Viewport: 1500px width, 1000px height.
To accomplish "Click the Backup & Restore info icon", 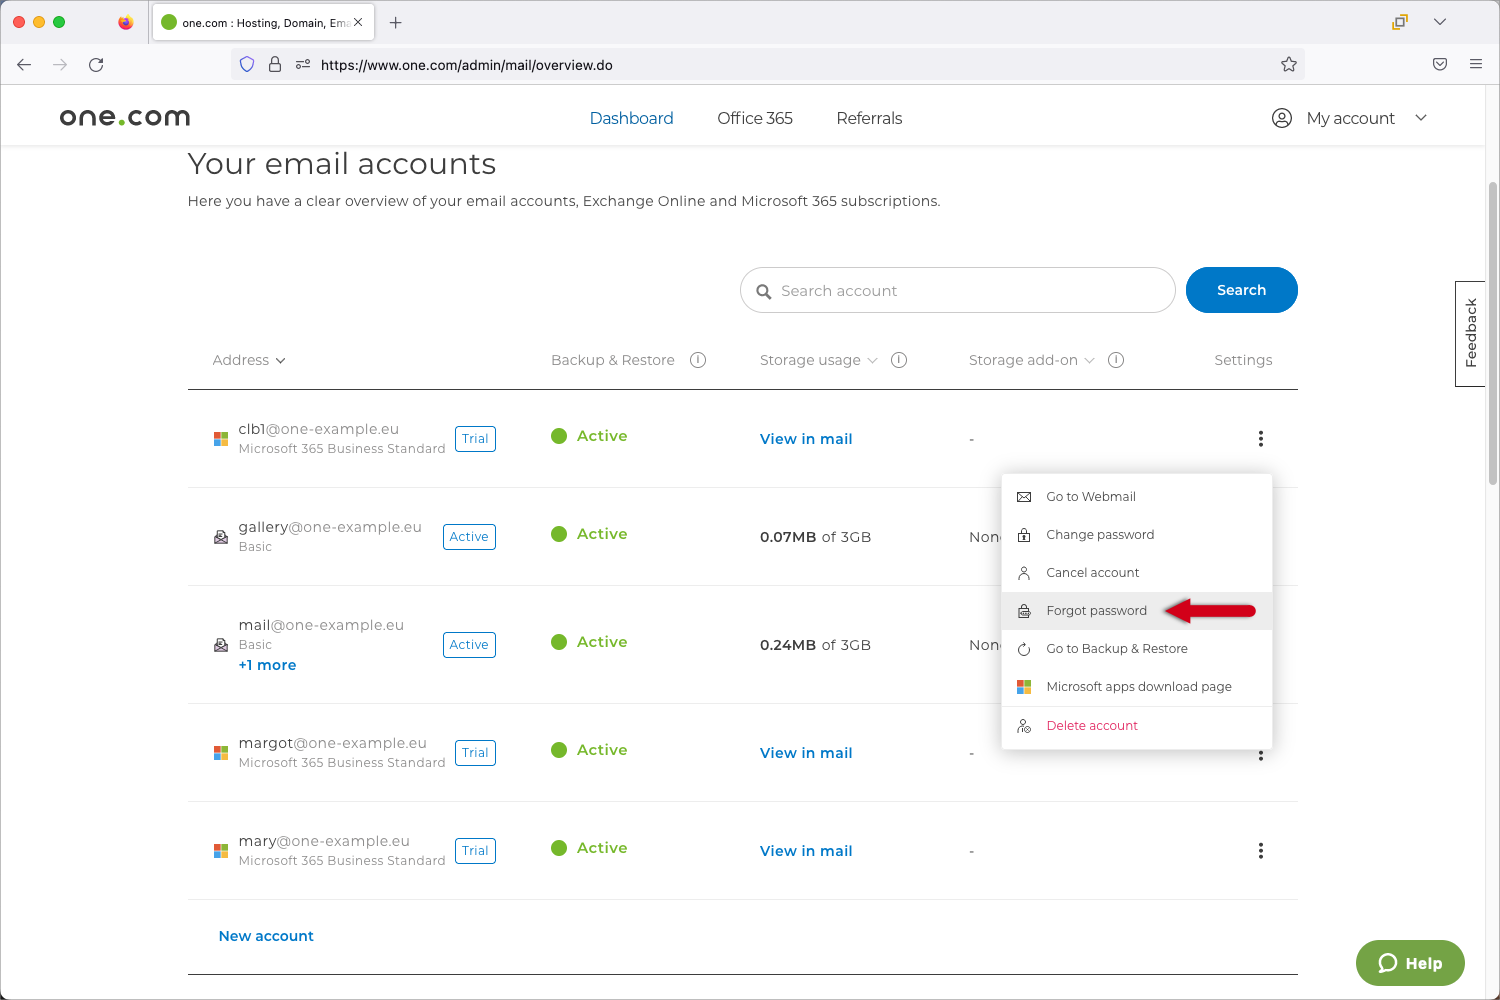I will pos(698,360).
